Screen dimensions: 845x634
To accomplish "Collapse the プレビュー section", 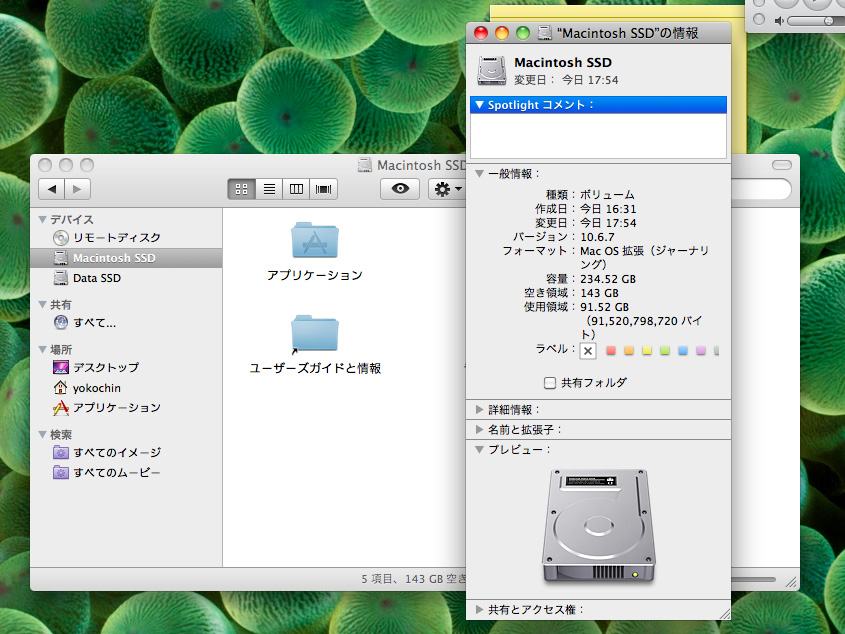I will 479,450.
